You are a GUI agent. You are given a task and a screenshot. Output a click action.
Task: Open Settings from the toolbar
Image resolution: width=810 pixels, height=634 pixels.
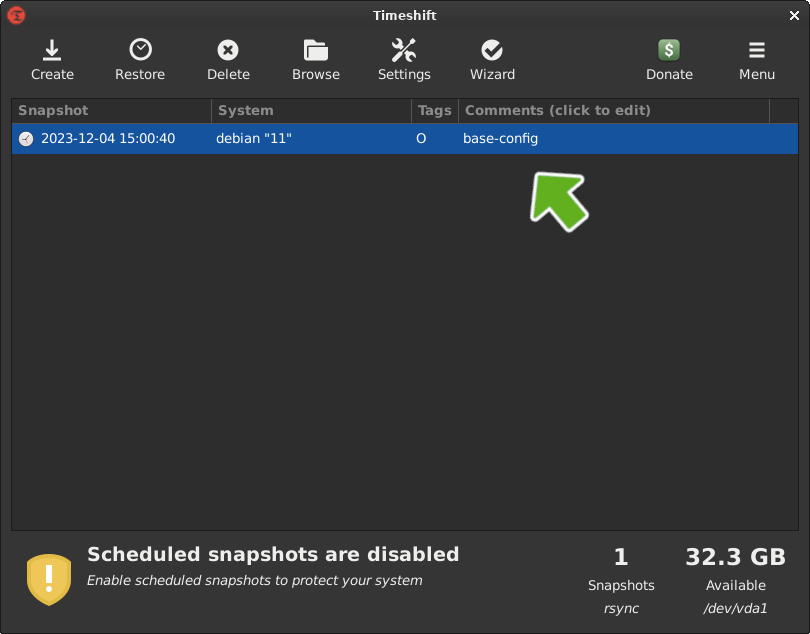tap(404, 50)
